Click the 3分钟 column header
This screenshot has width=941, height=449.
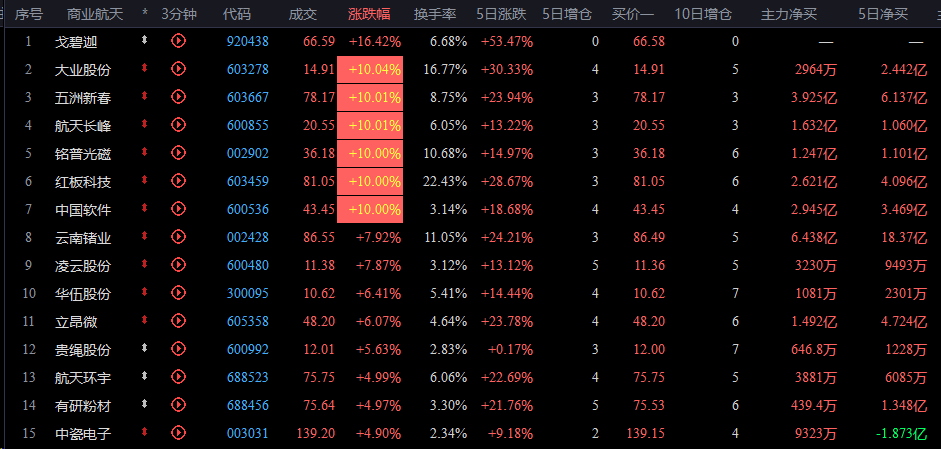[x=179, y=14]
